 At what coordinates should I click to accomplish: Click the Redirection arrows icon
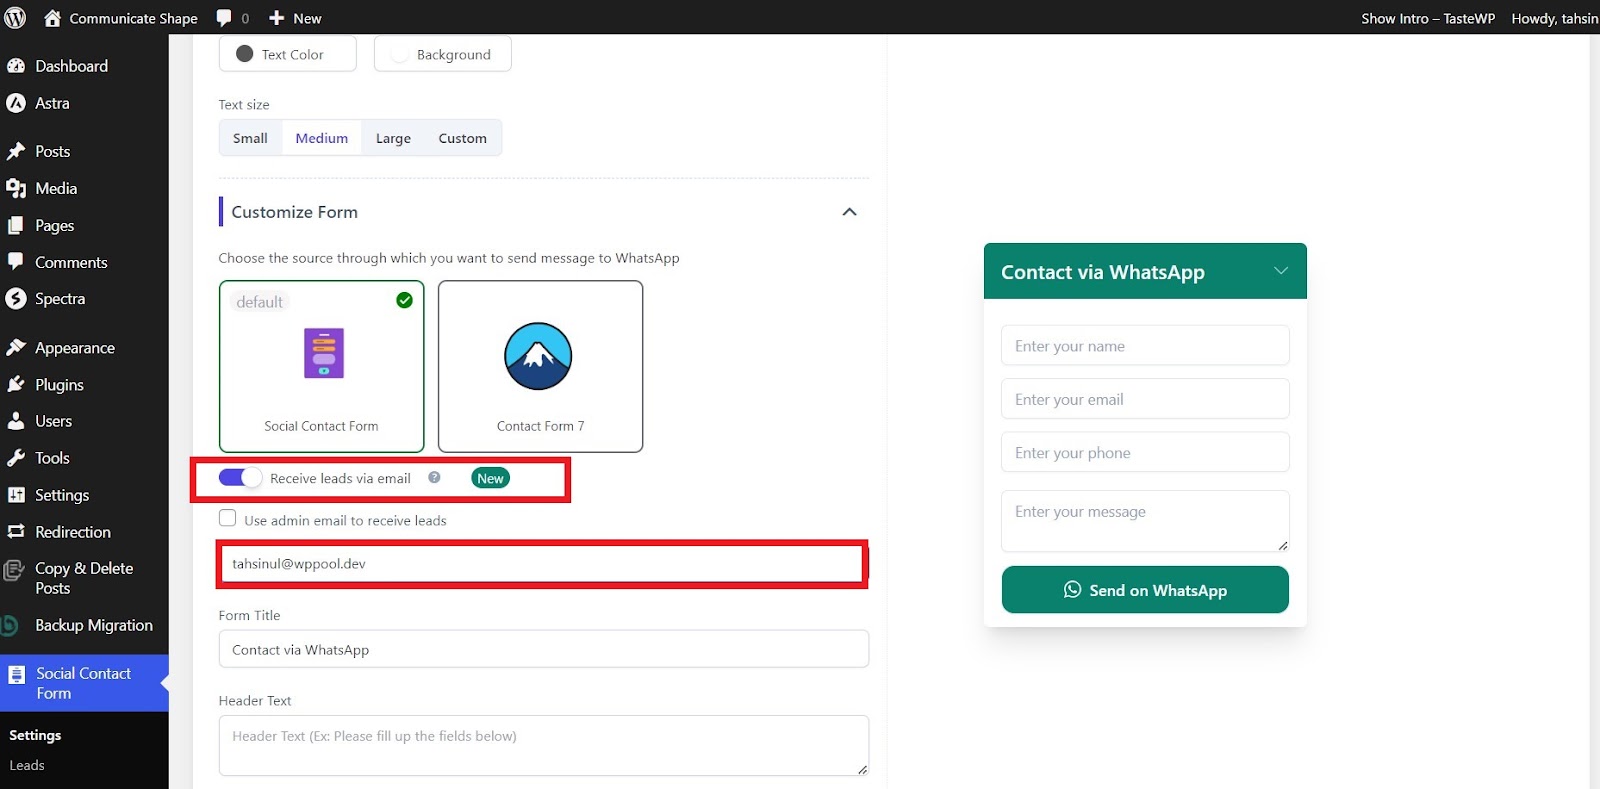15,532
